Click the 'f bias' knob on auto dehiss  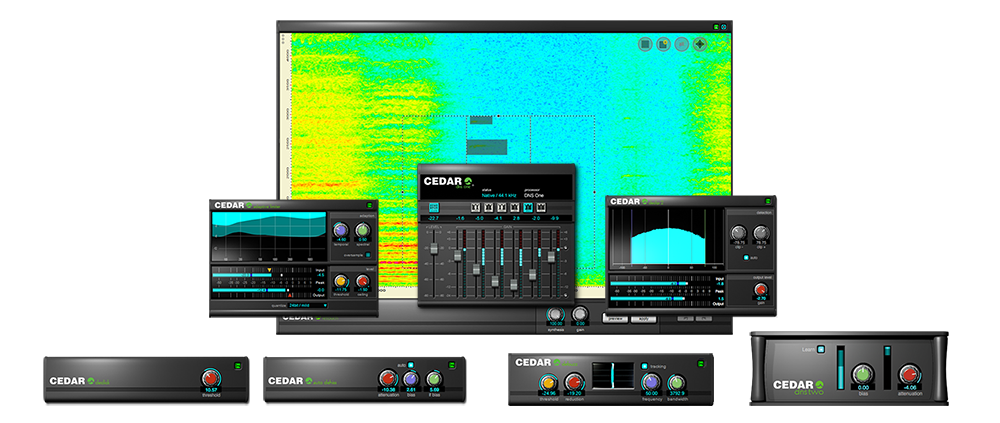(x=434, y=378)
